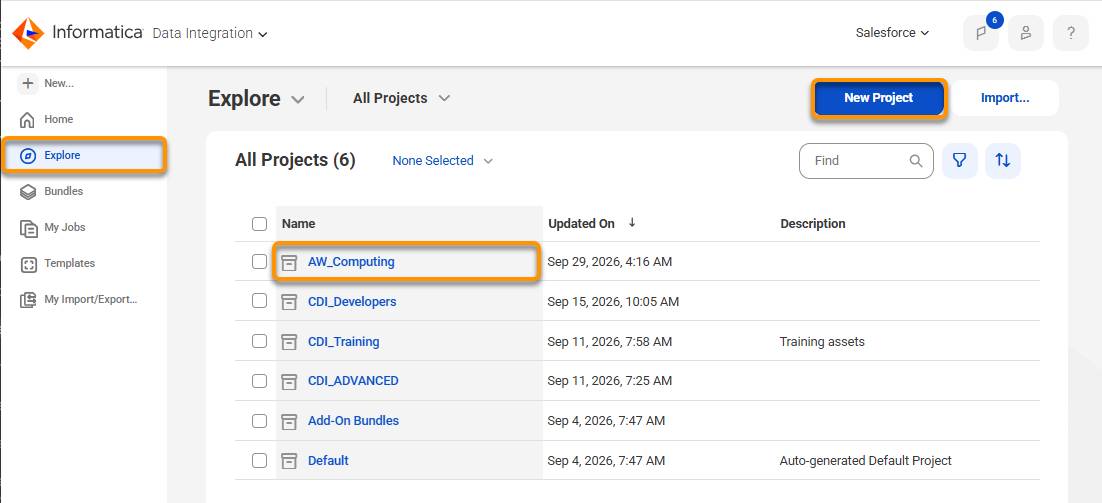Open the user profile icon
This screenshot has width=1102, height=503.
coord(1025,33)
